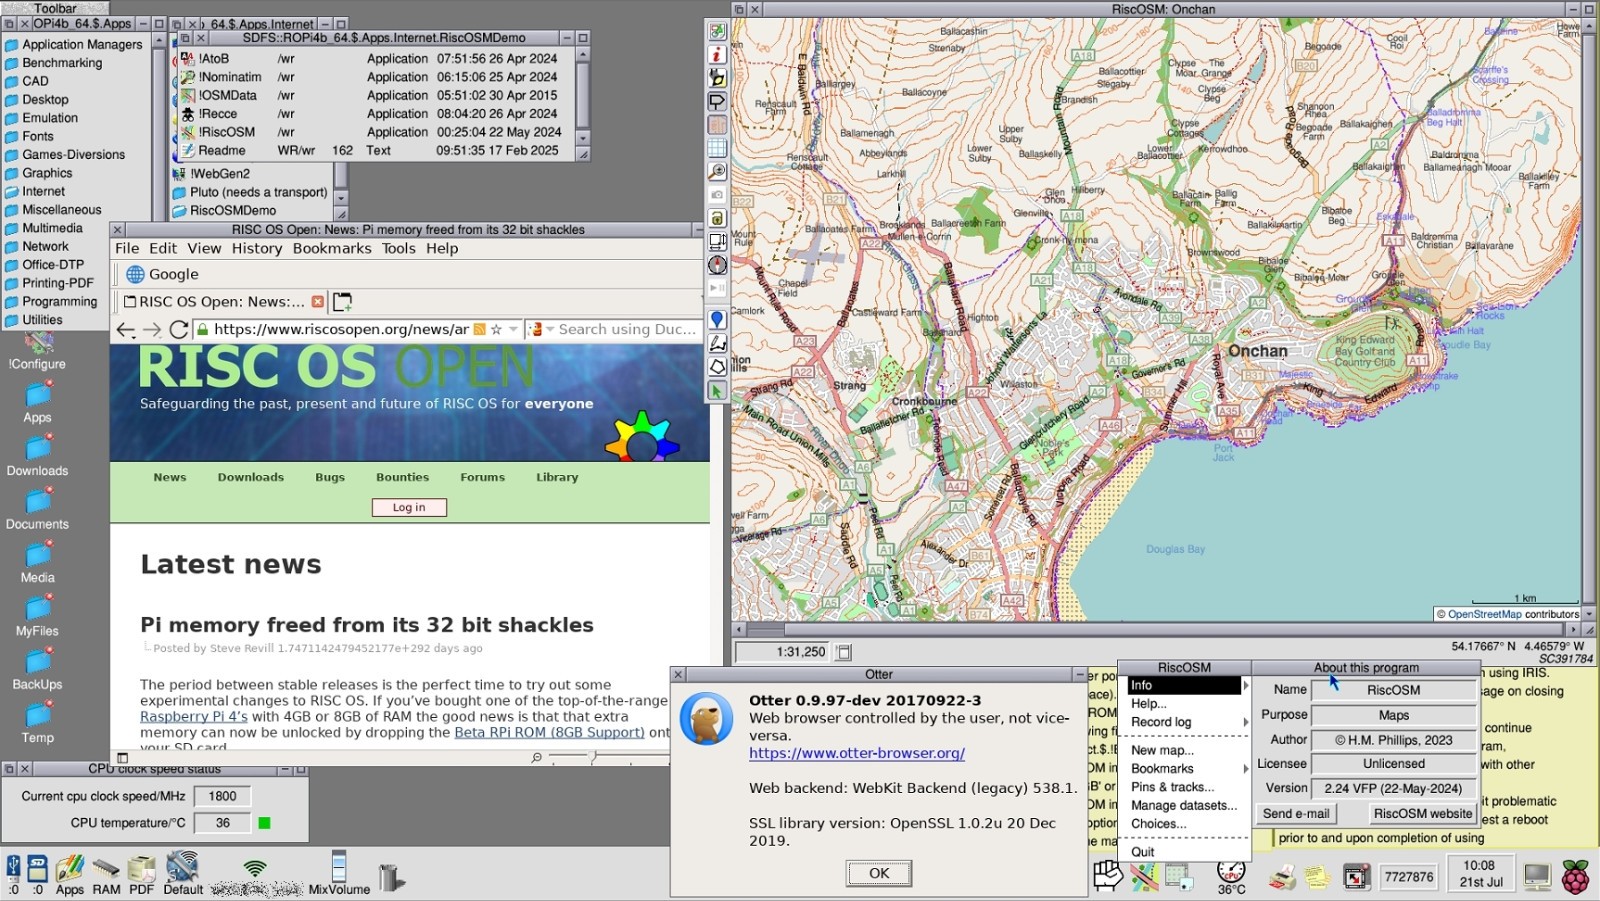Expand the Bookmarks submenu in RiscOSM menu
This screenshot has height=901, width=1600.
pyautogui.click(x=1244, y=769)
